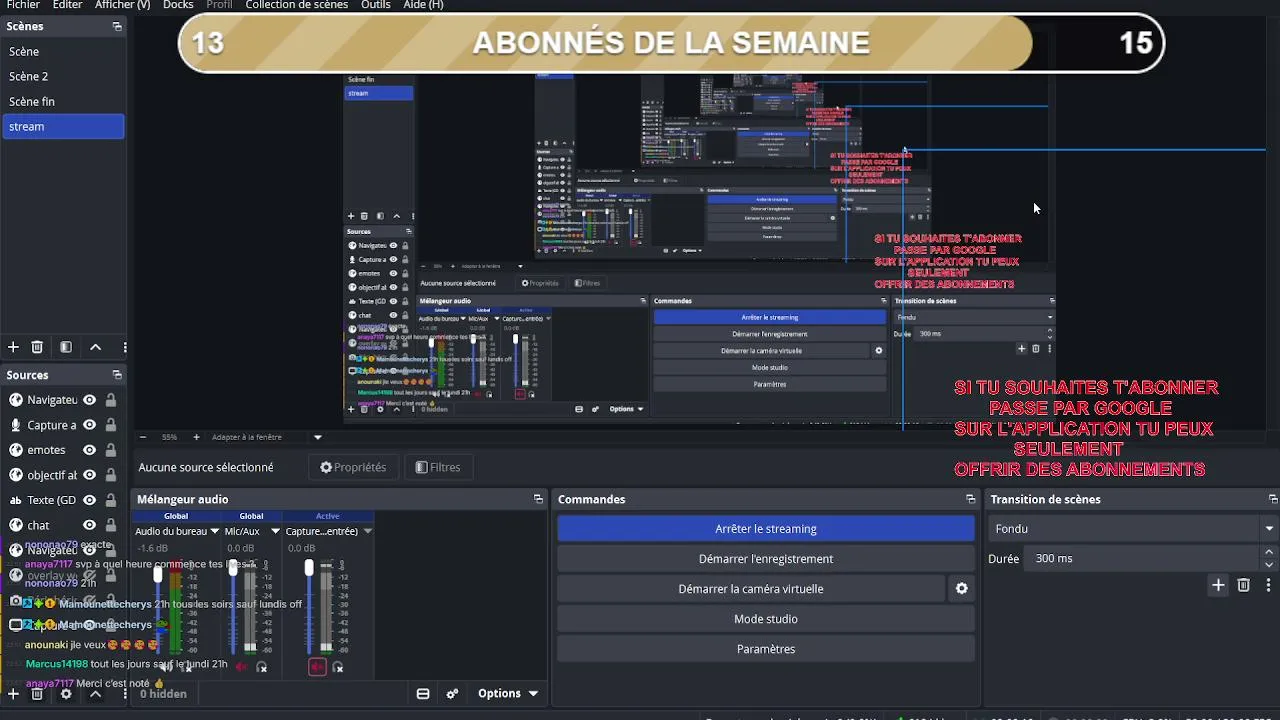Select Scène 2 in the scenes list
The image size is (1280, 720).
tap(63, 76)
